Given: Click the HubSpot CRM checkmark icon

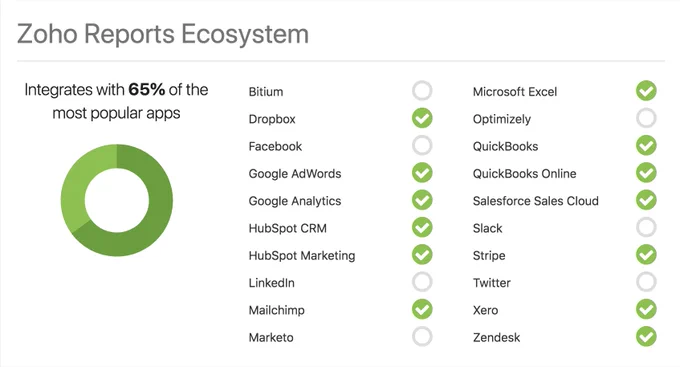Looking at the screenshot, I should 422,228.
